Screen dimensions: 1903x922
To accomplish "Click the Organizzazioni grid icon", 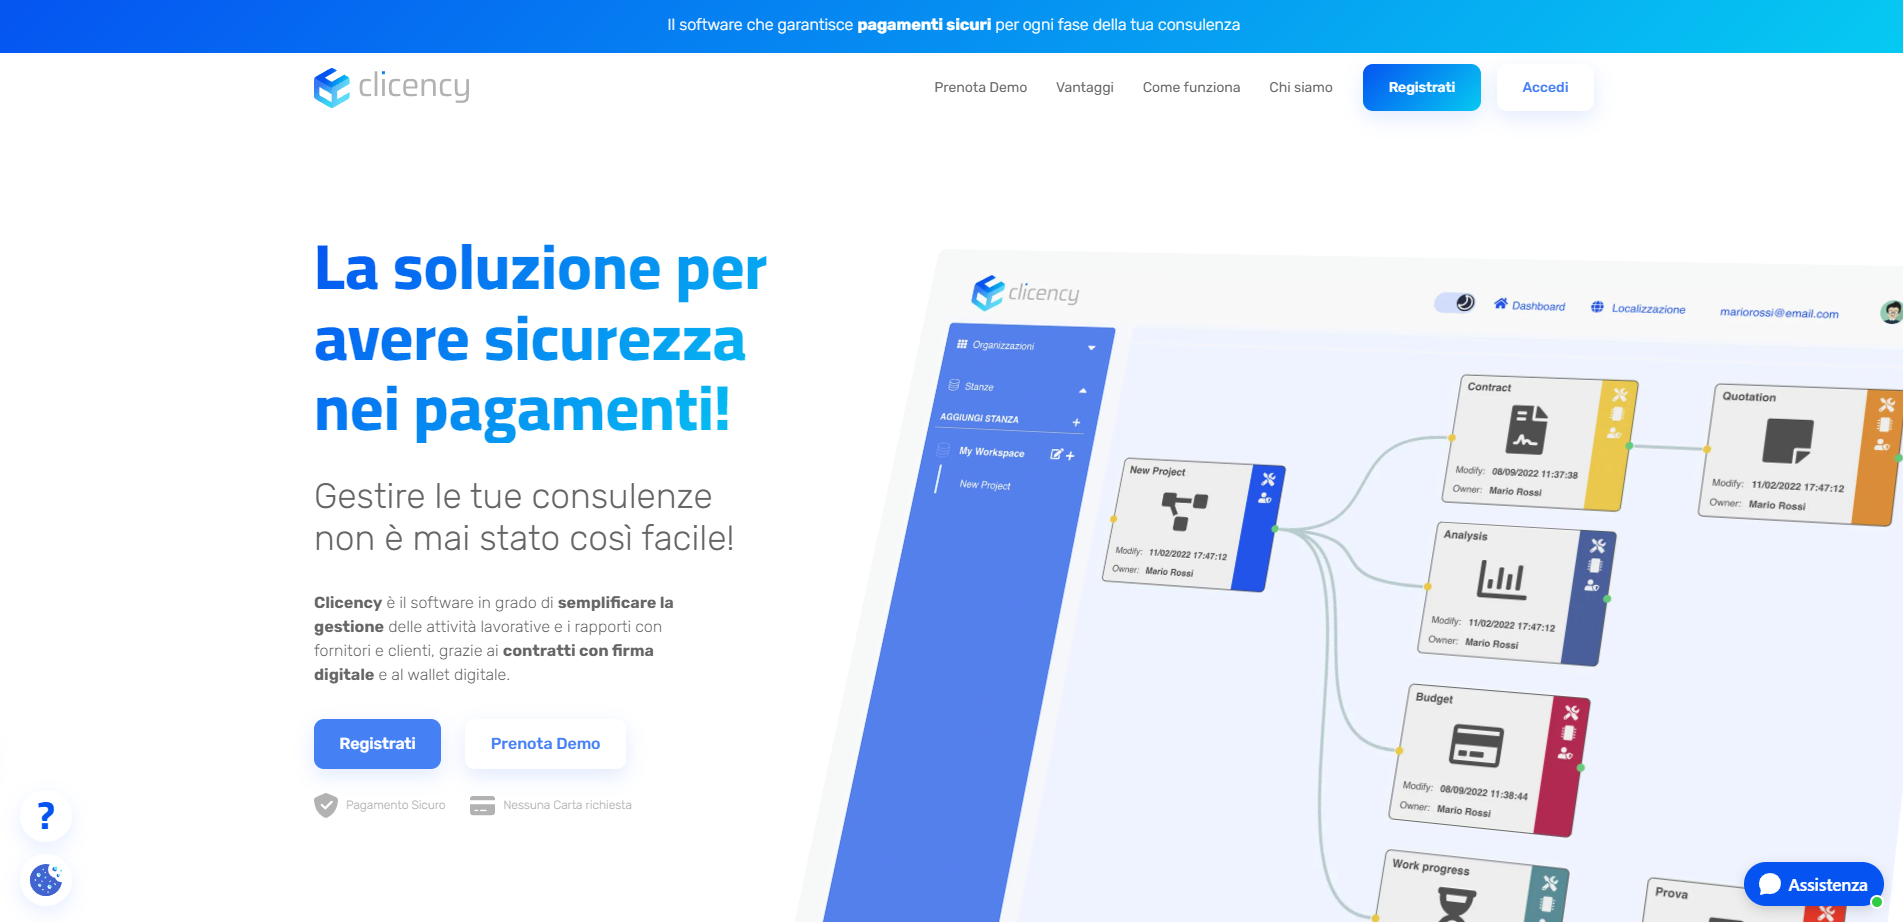I will [962, 344].
